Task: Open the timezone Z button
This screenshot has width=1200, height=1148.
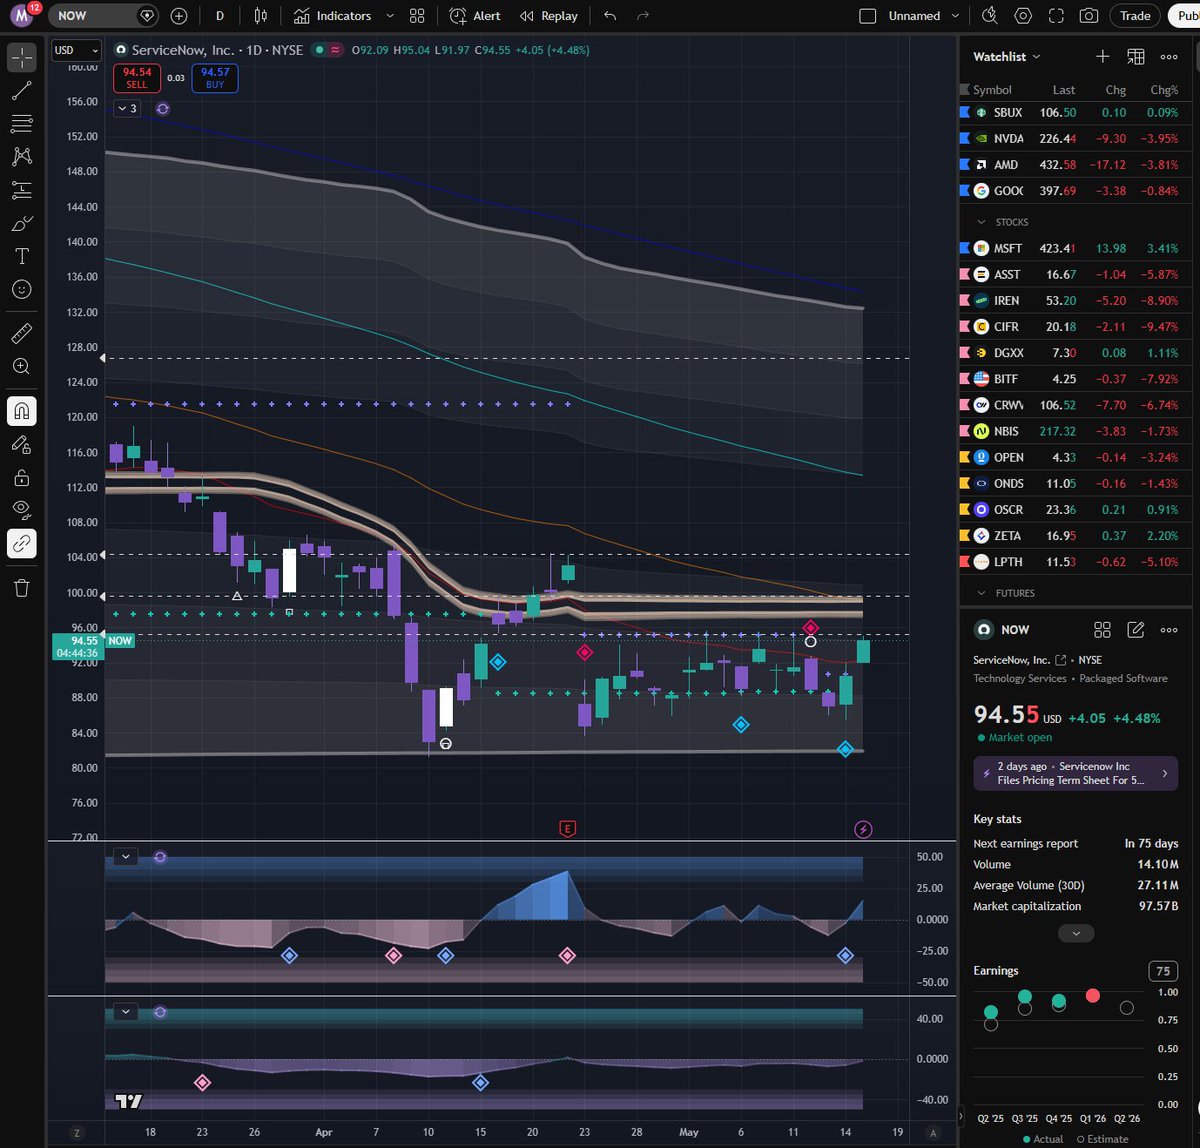Action: (x=76, y=1133)
